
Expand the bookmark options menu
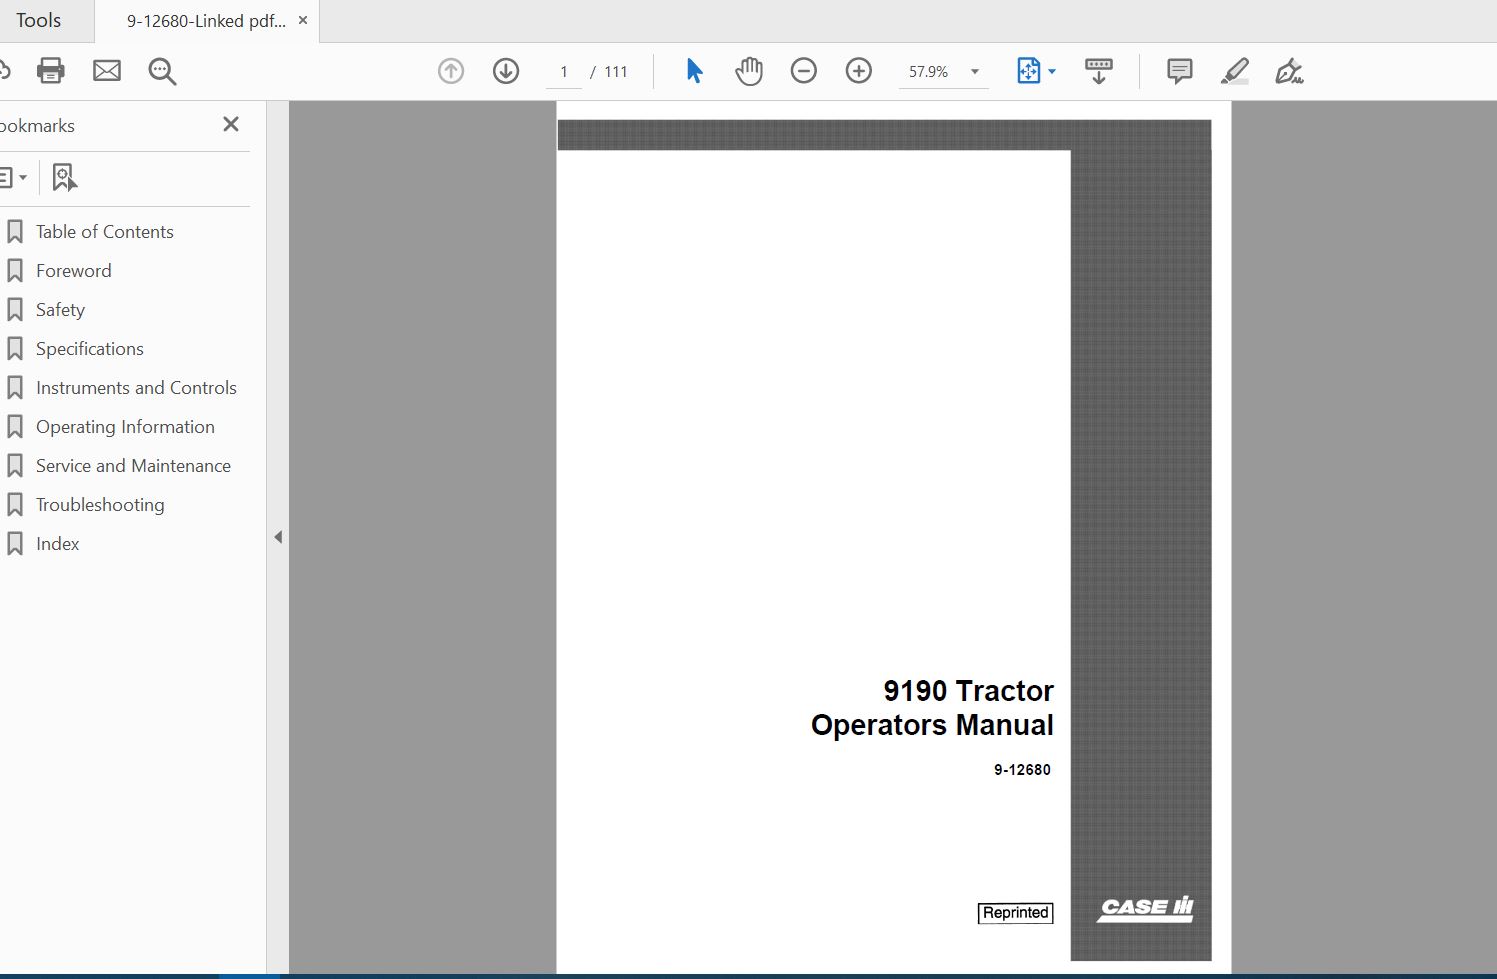tap(15, 176)
